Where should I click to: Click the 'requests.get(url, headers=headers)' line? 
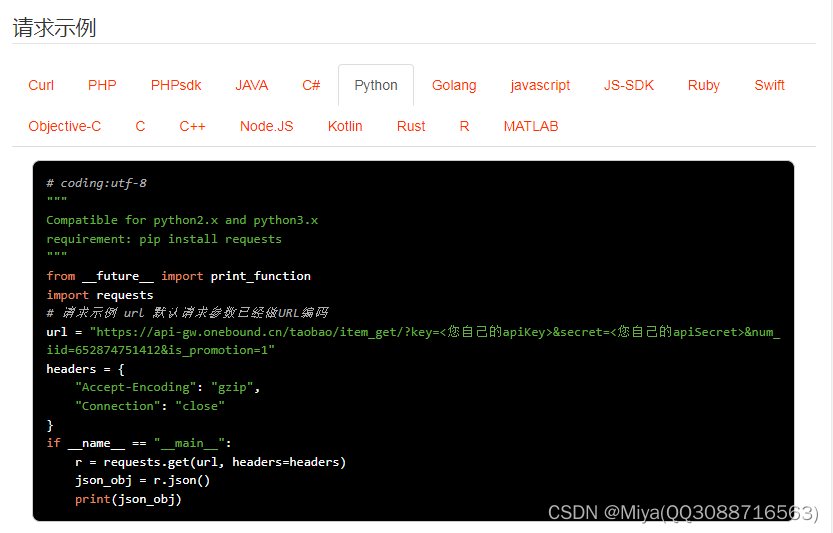pyautogui.click(x=210, y=462)
